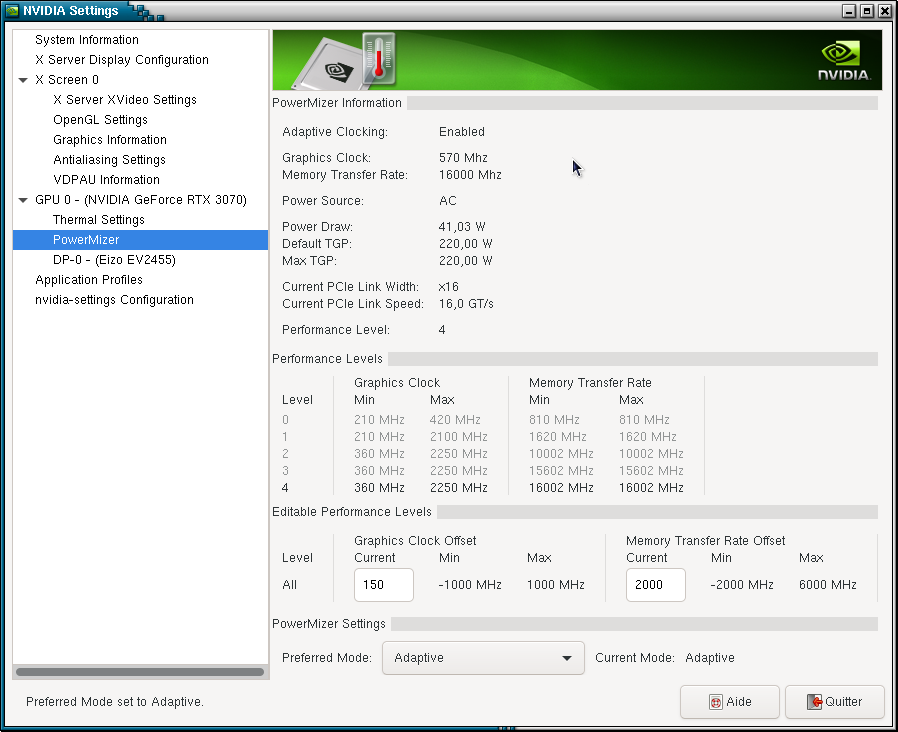Click the 'AC' power source value

(448, 201)
